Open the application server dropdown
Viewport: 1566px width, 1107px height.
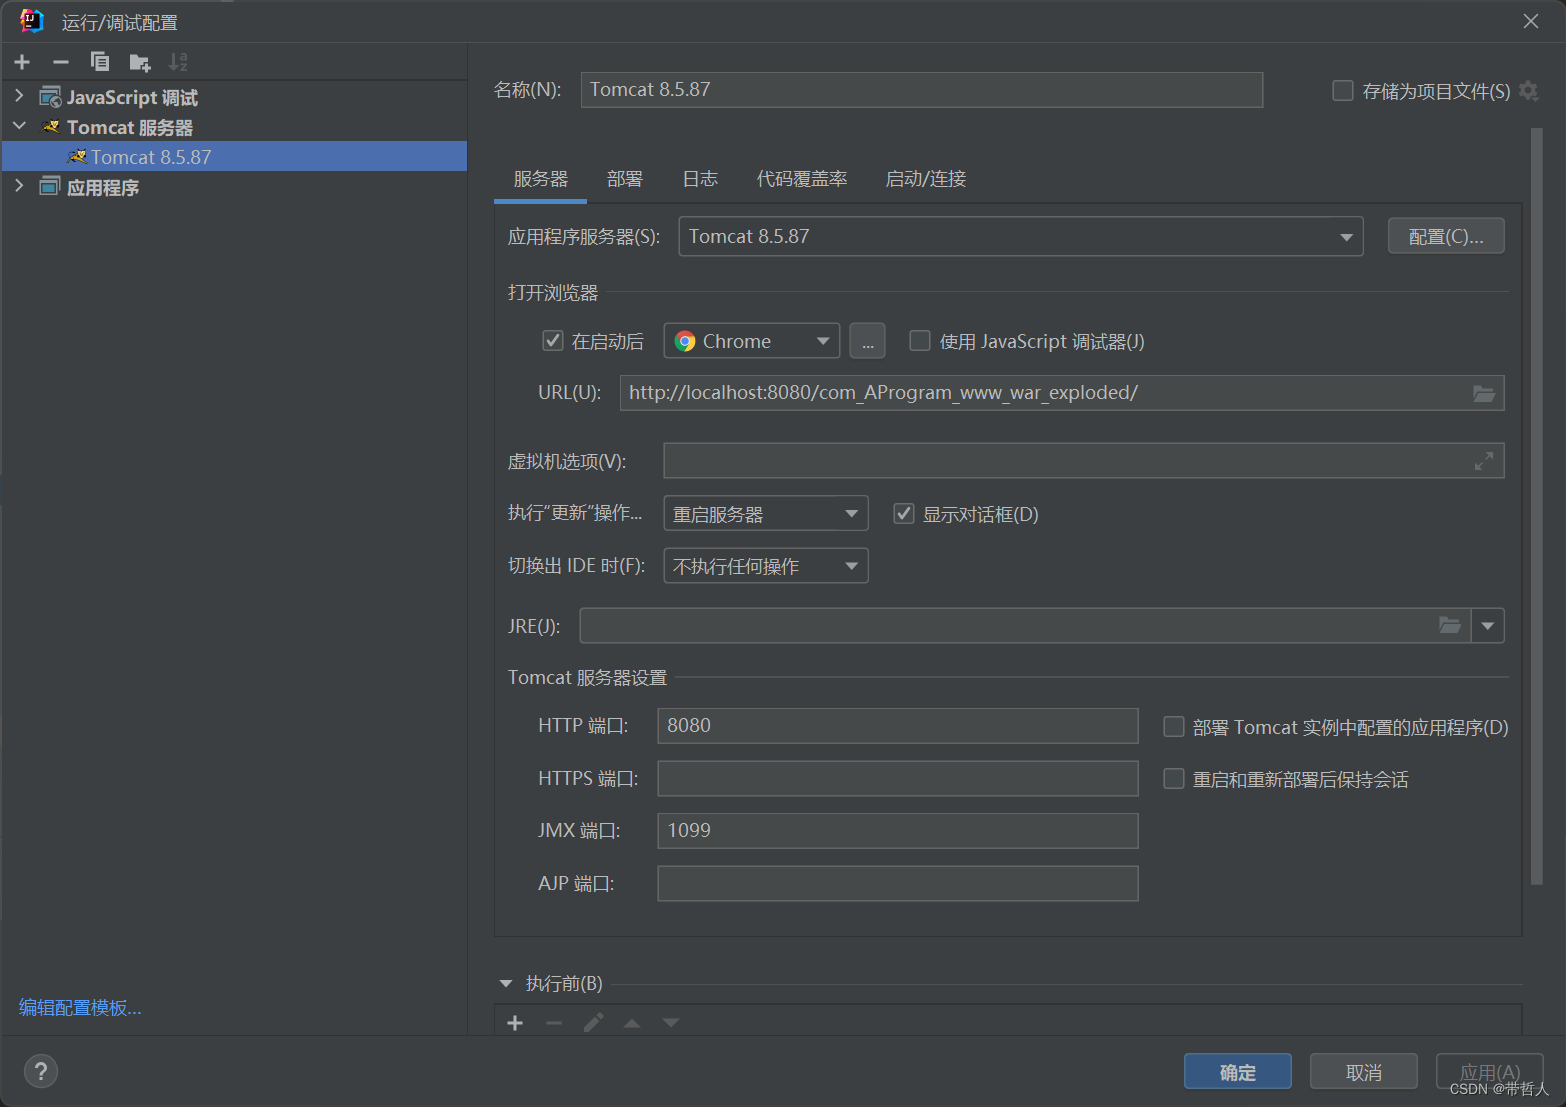(x=1346, y=237)
